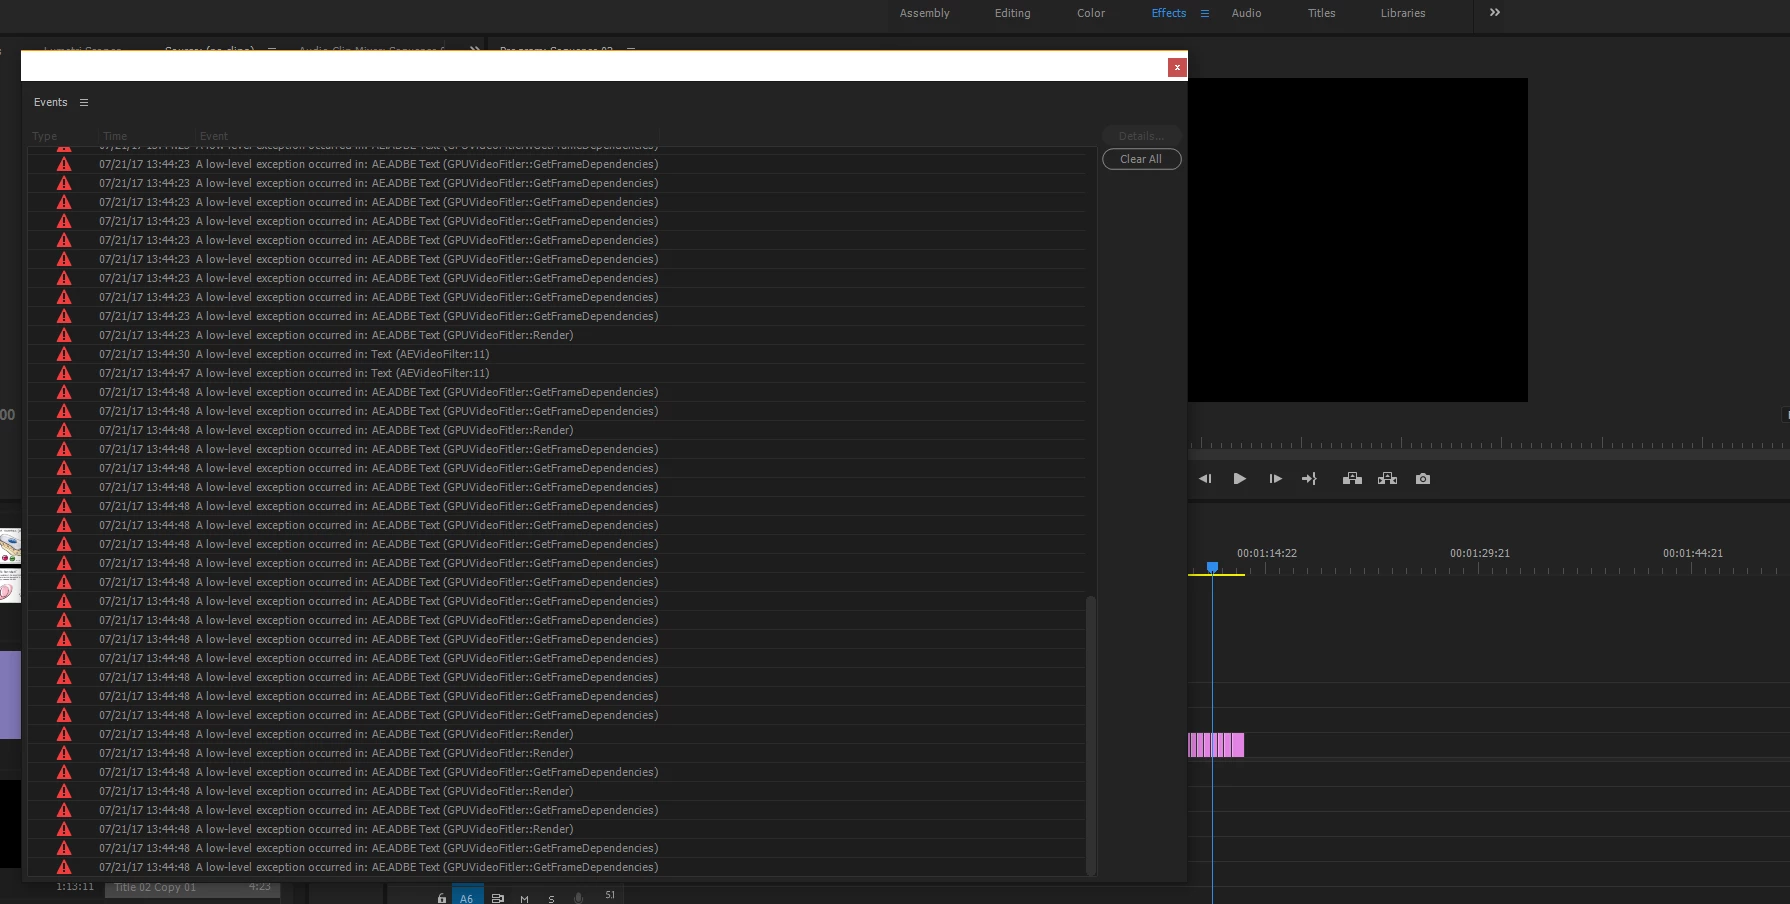Screen dimensions: 1790x904
Task: Select the pink clip group in the timeline
Action: click(1216, 745)
